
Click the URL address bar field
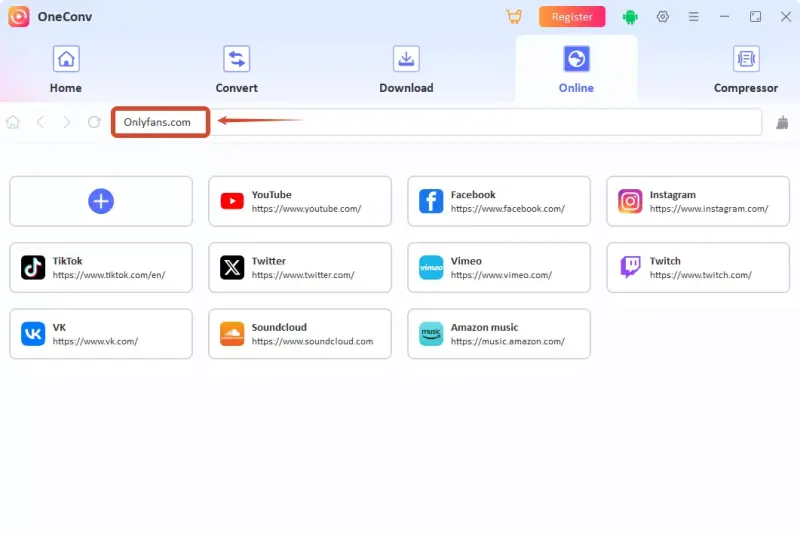pyautogui.click(x=437, y=122)
